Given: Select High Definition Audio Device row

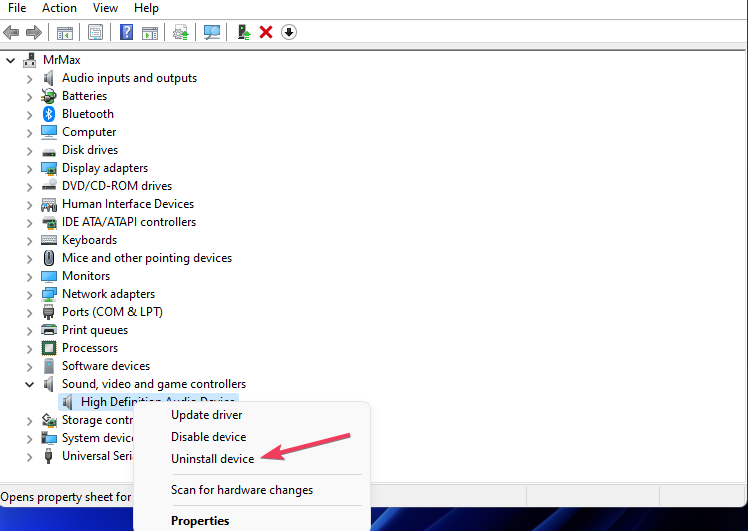Looking at the screenshot, I should [148, 402].
